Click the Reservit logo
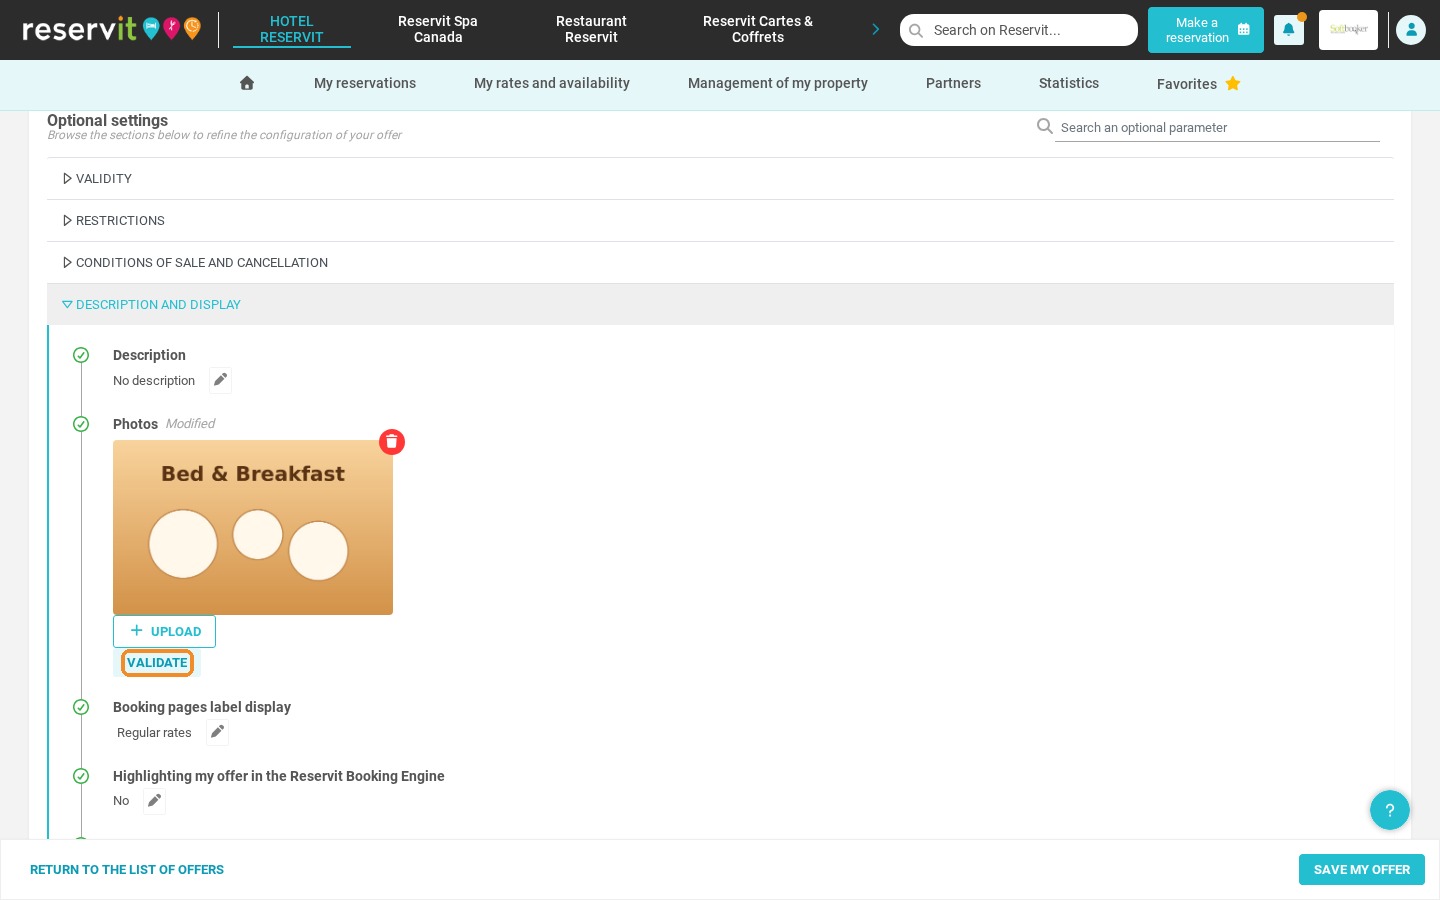Screen dimensions: 1440x900 coord(111,29)
